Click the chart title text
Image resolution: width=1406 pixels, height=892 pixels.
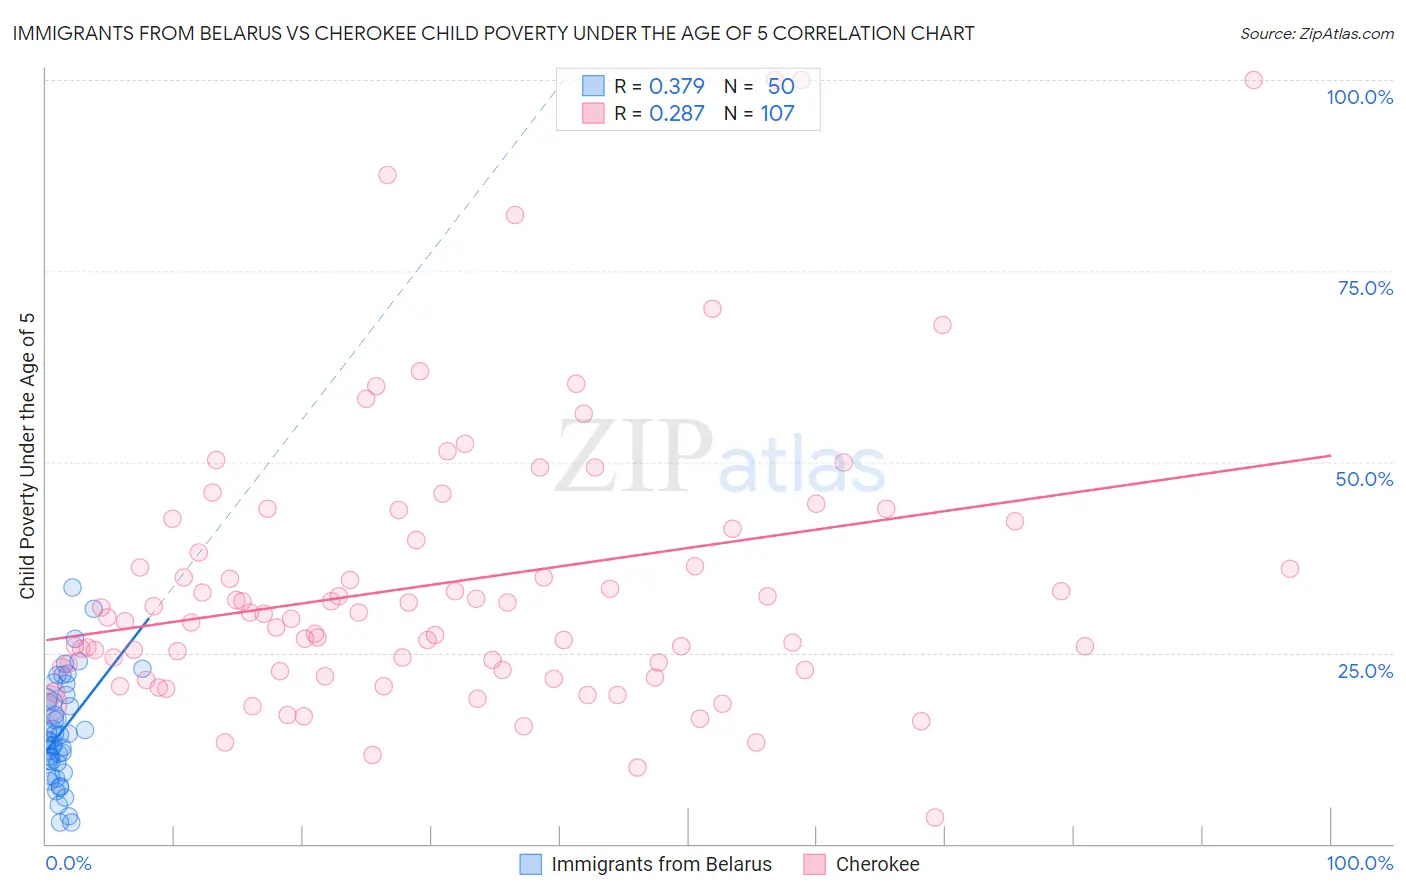coord(493,33)
